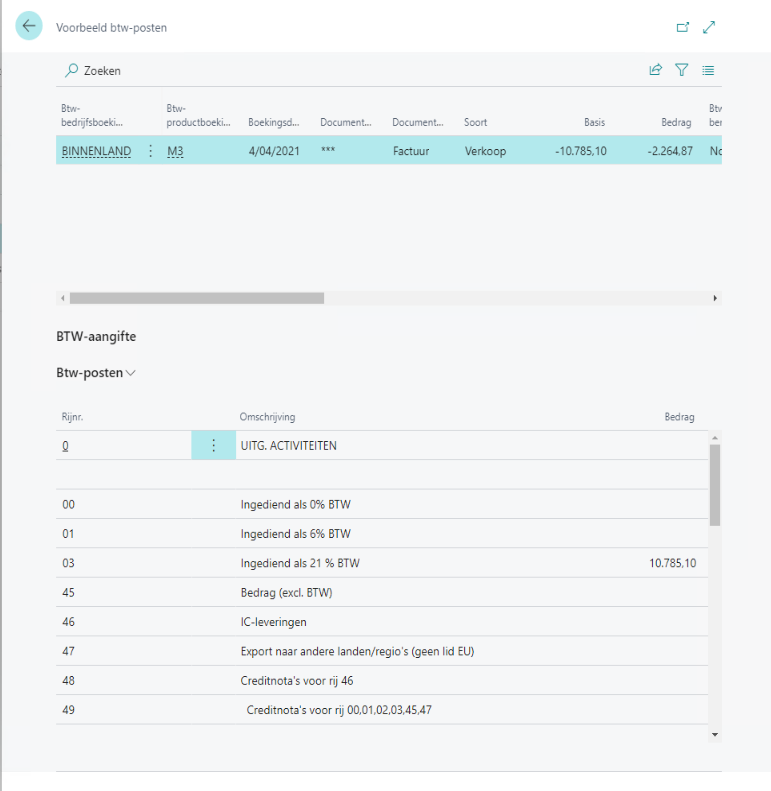
Task: Expand page to full screen icon
Action: tap(709, 28)
